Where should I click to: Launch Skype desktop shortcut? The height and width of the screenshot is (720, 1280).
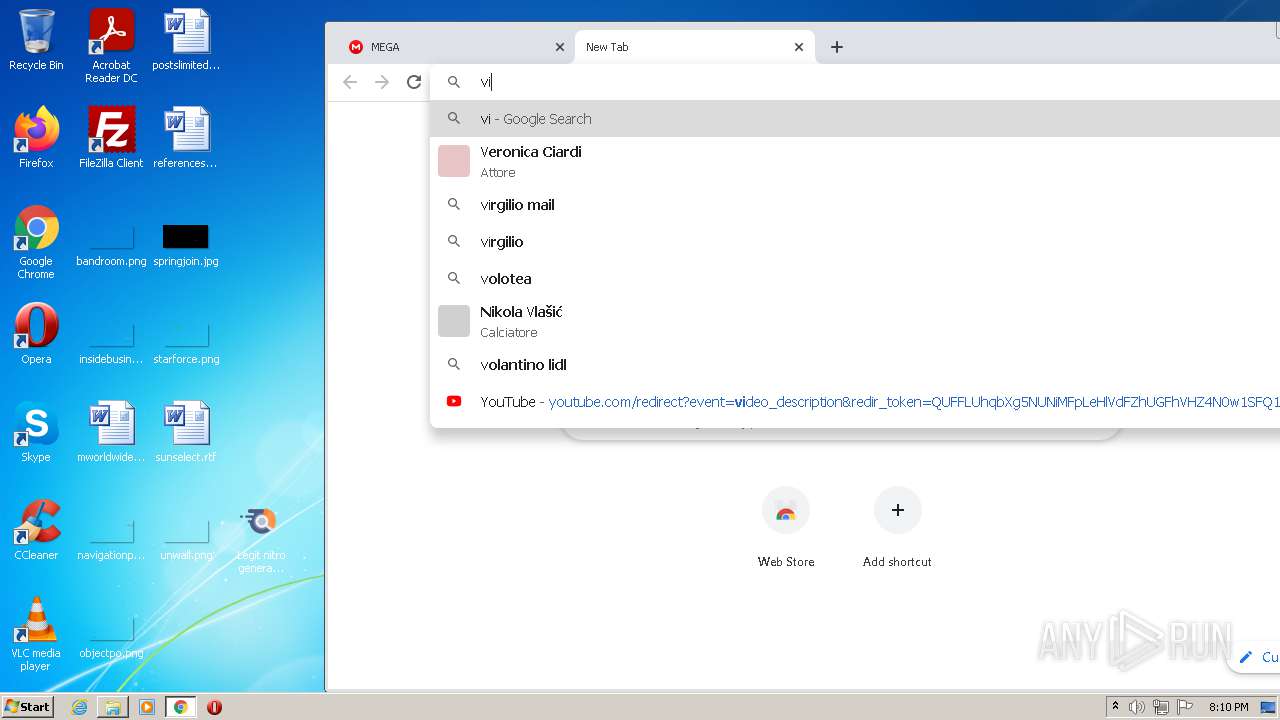(36, 432)
